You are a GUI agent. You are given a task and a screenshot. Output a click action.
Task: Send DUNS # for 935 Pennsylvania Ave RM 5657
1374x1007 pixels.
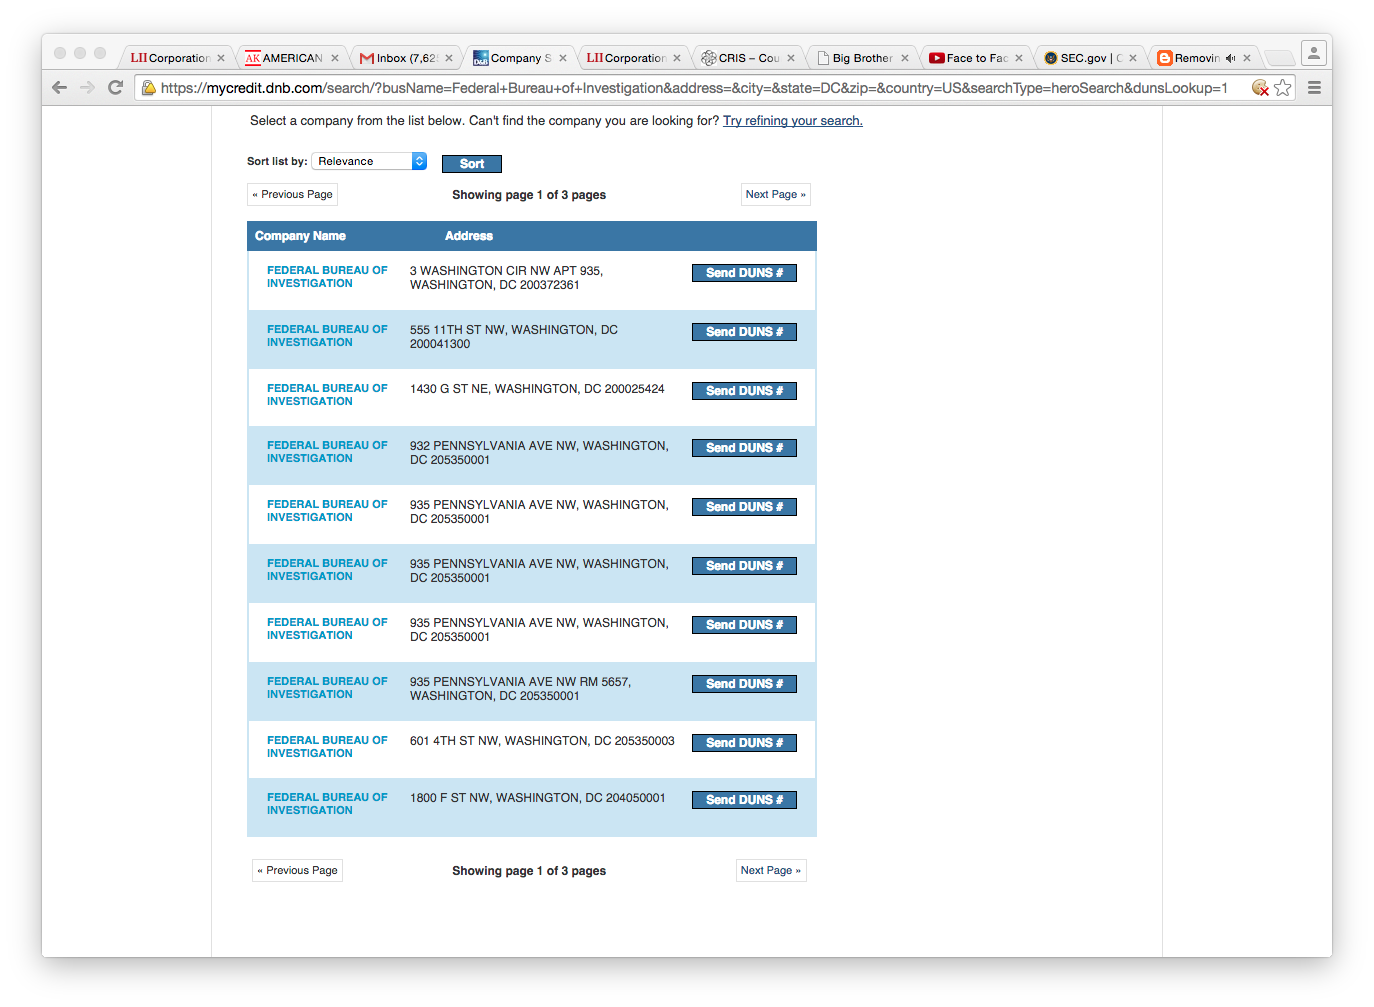click(x=744, y=684)
